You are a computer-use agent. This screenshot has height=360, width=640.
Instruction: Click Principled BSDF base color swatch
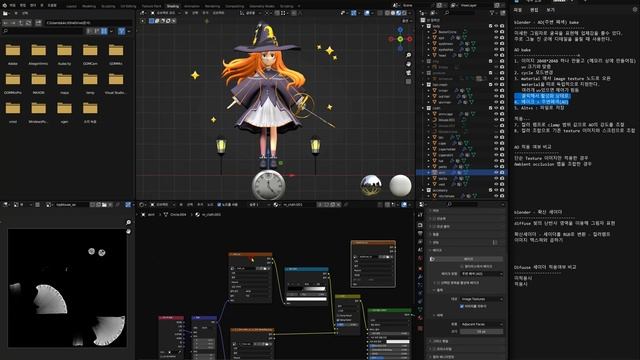tap(398, 342)
